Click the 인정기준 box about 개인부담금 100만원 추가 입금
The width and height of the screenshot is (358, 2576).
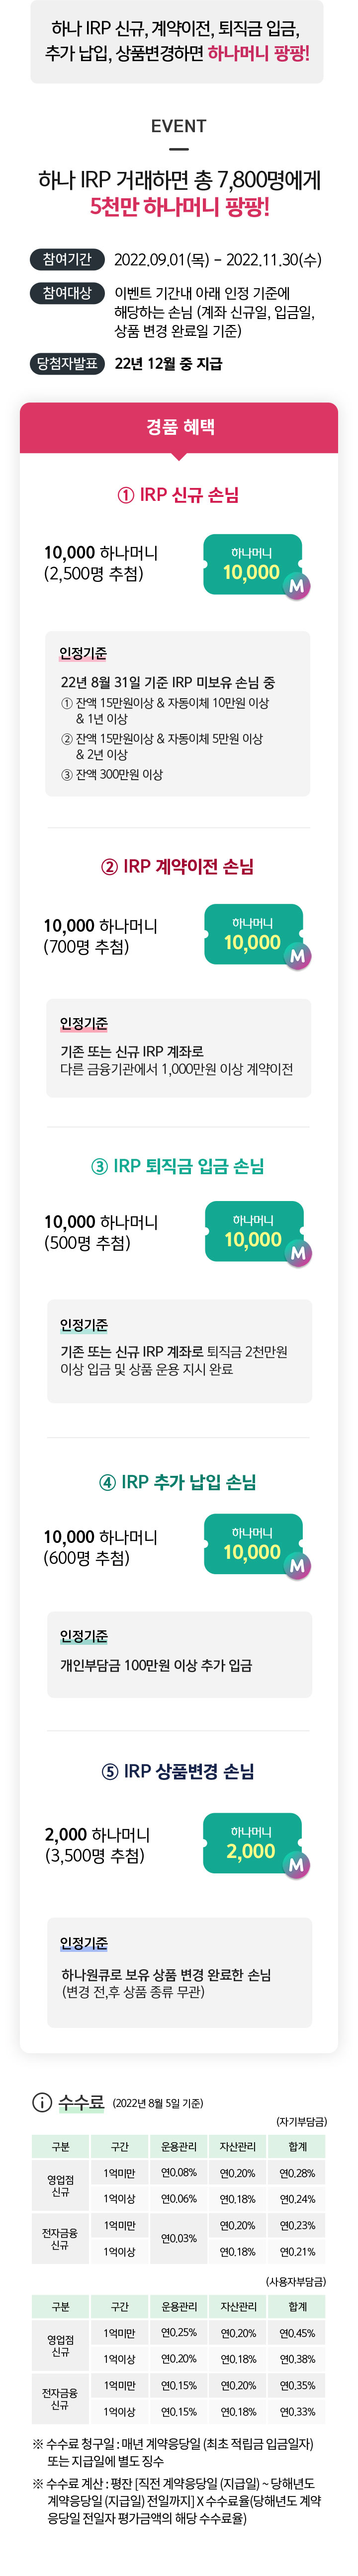pos(179,1653)
